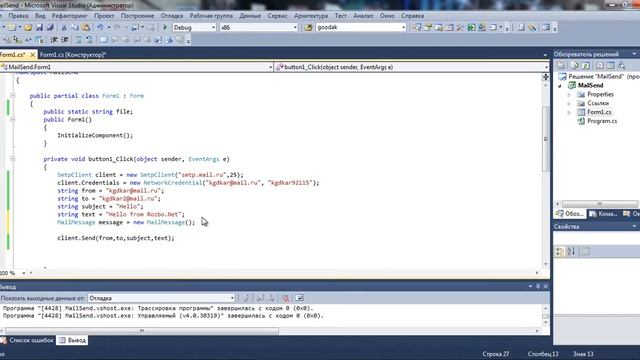Click code editor vertical scrollbar
The width and height of the screenshot is (640, 360).
[546, 139]
